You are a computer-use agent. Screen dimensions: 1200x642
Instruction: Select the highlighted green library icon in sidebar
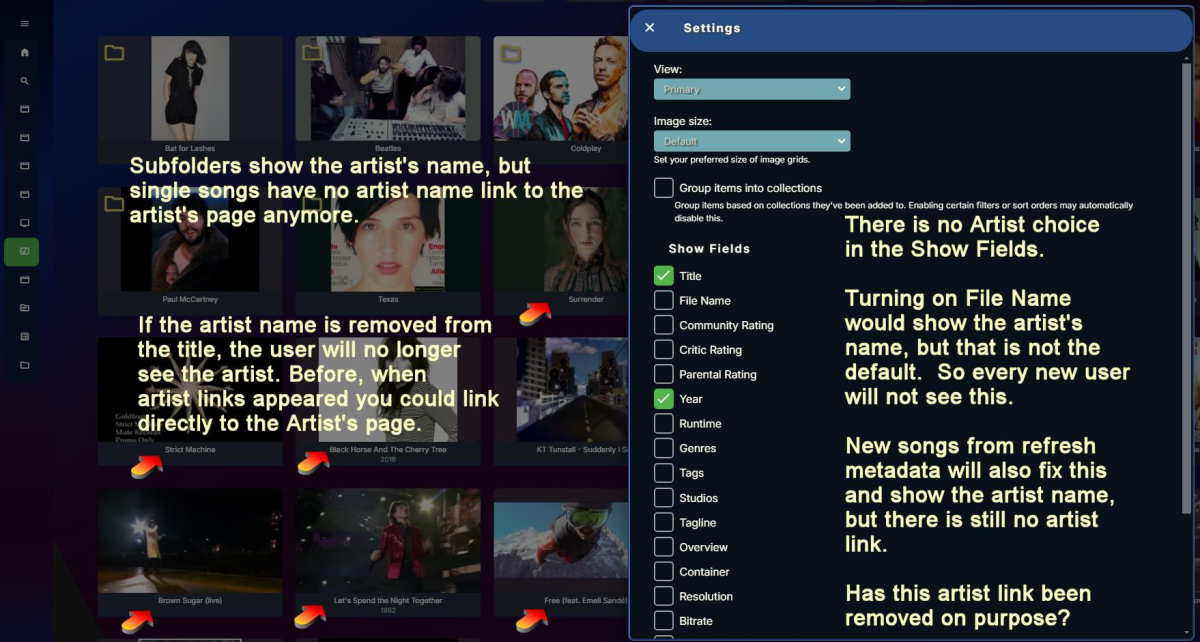(x=22, y=251)
